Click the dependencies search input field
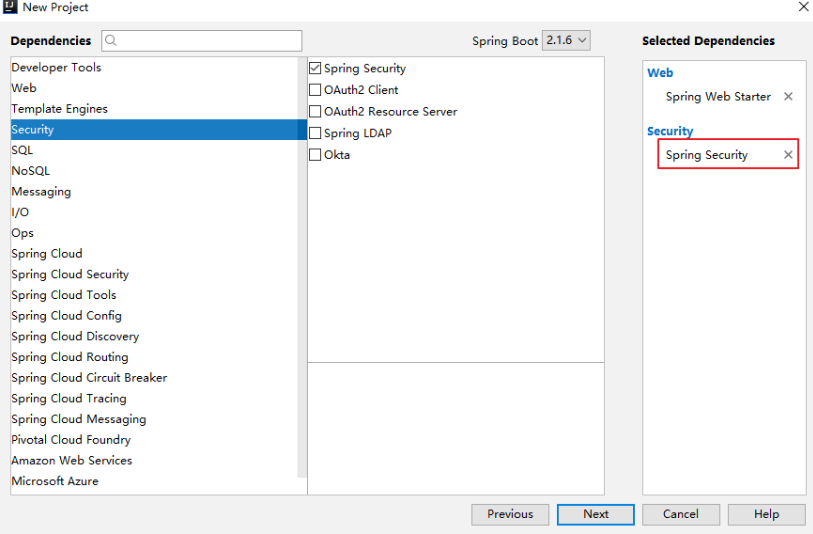 202,40
